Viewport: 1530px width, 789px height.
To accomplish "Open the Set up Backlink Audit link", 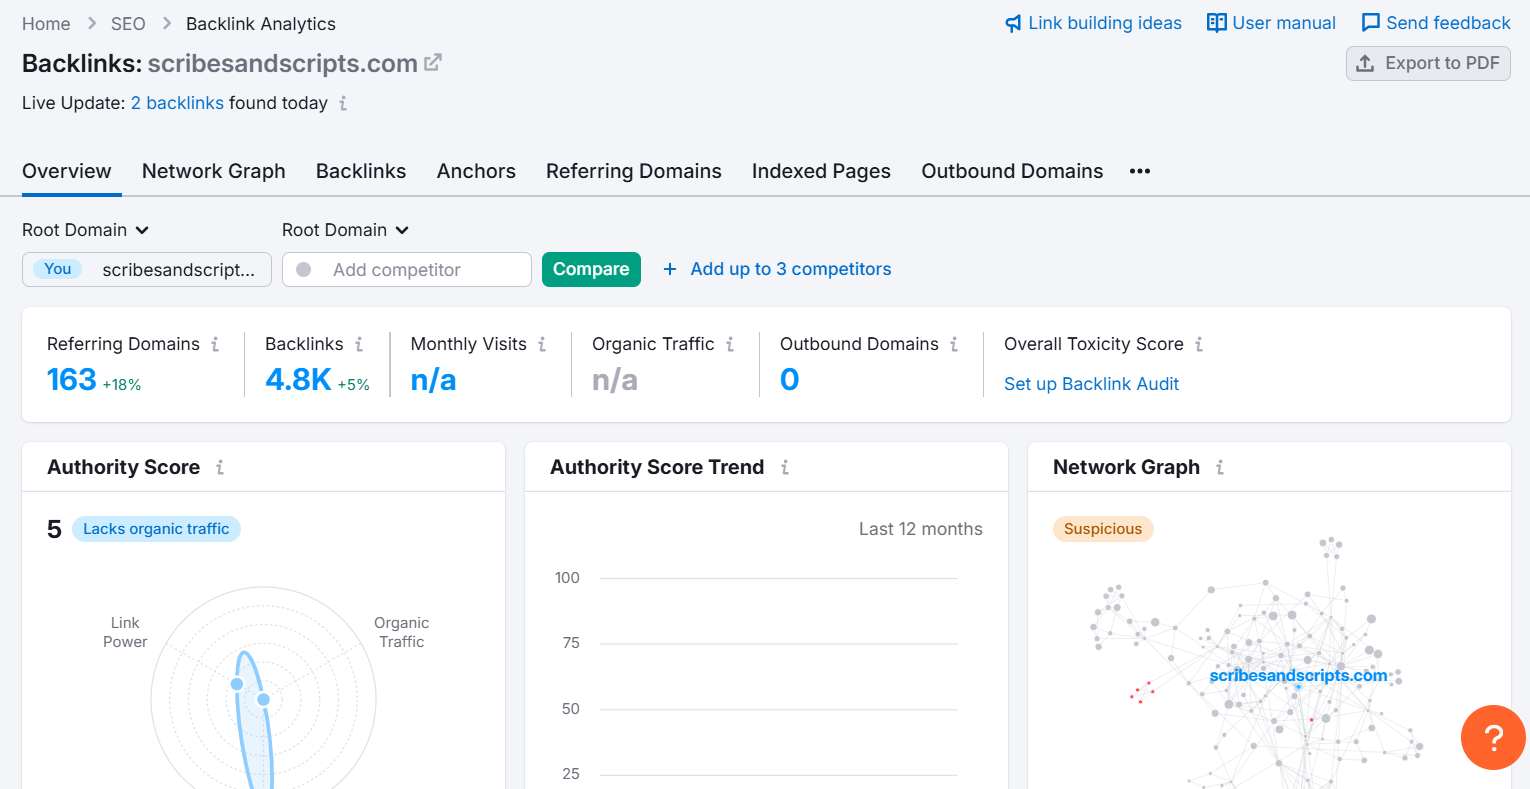I will point(1091,384).
